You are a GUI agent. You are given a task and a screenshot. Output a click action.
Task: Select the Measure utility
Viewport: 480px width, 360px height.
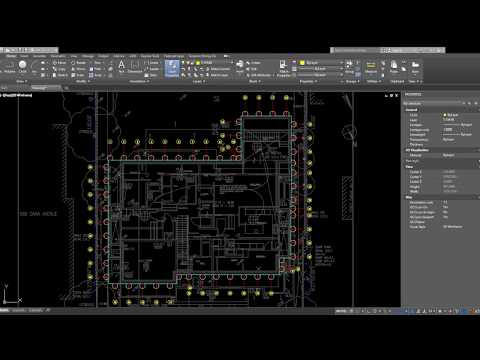click(371, 67)
